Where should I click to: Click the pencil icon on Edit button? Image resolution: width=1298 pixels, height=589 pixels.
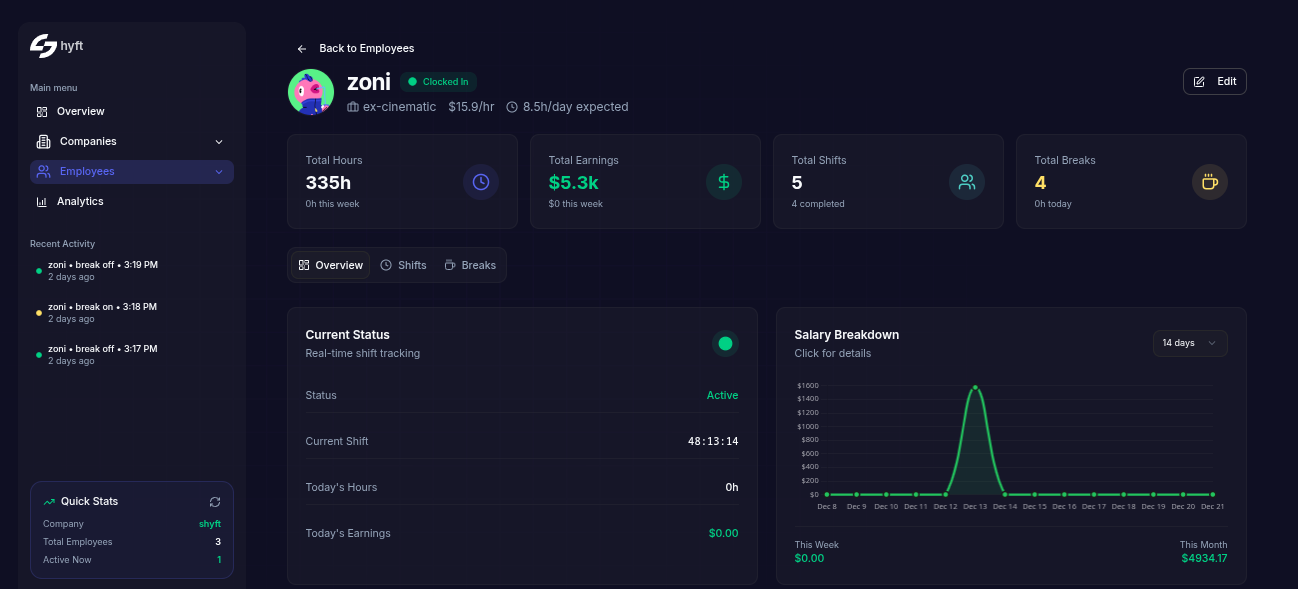click(x=1200, y=82)
